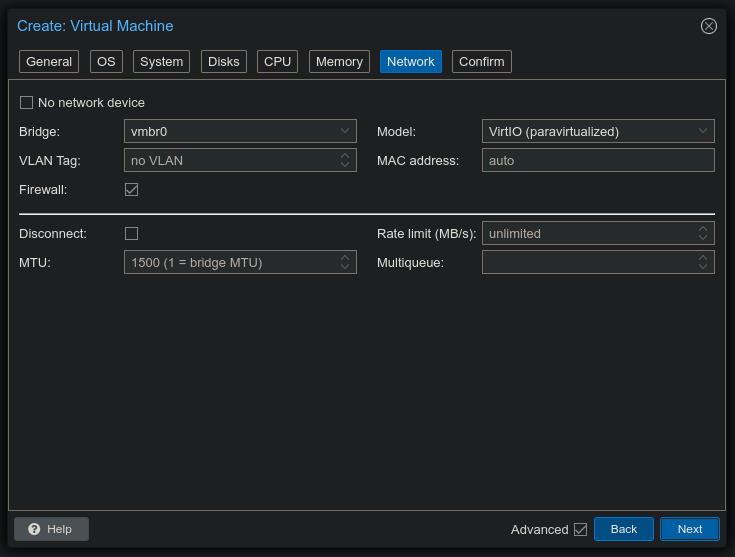The height and width of the screenshot is (557, 735).
Task: Click the VLAN Tag spinner arrows
Action: [345, 160]
